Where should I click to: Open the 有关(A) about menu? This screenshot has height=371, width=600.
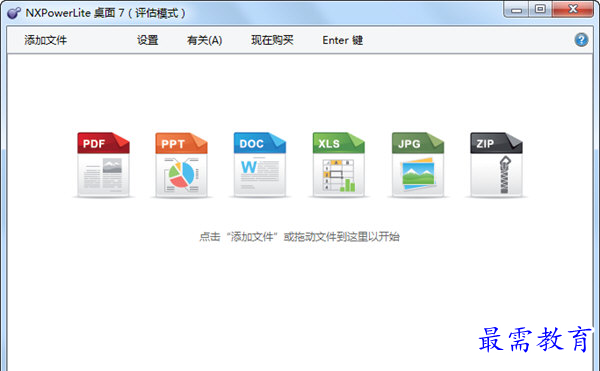point(205,40)
